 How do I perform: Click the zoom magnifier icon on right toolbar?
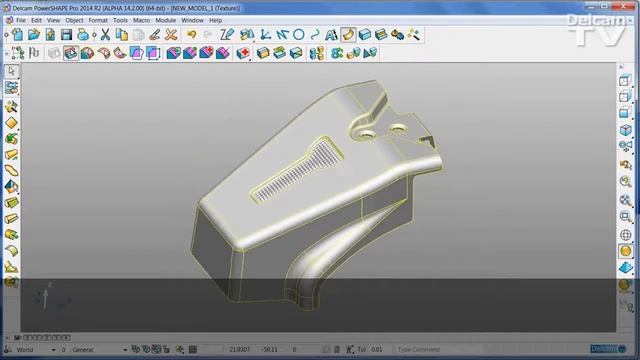(625, 181)
